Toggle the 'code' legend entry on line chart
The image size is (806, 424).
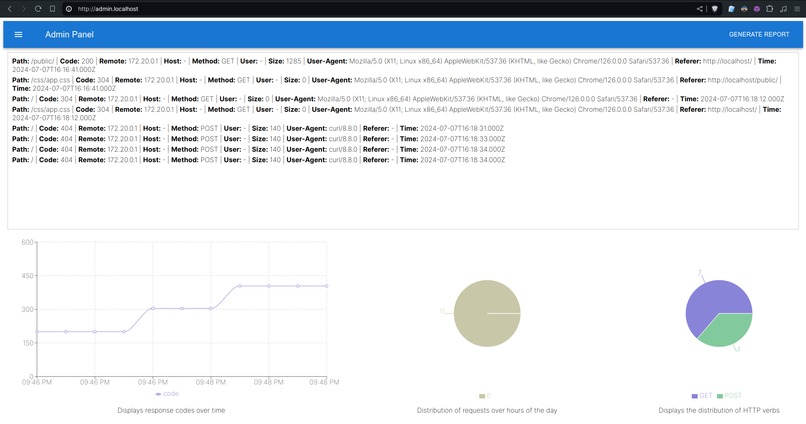(x=167, y=394)
